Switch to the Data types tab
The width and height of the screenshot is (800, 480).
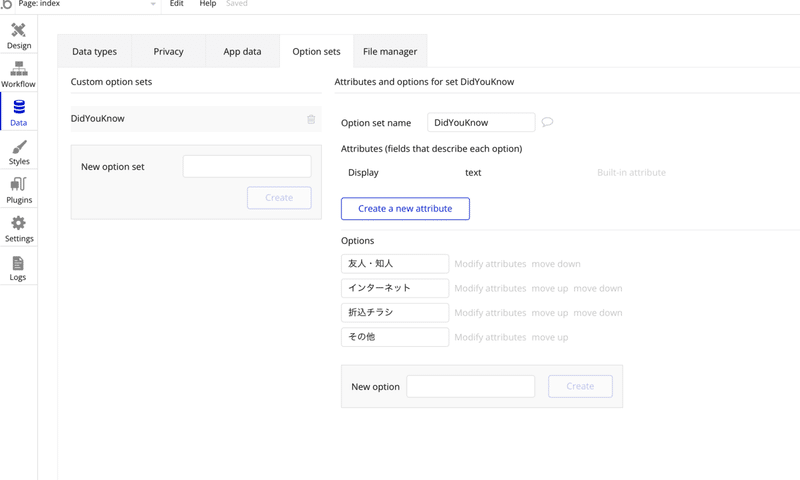[x=94, y=51]
